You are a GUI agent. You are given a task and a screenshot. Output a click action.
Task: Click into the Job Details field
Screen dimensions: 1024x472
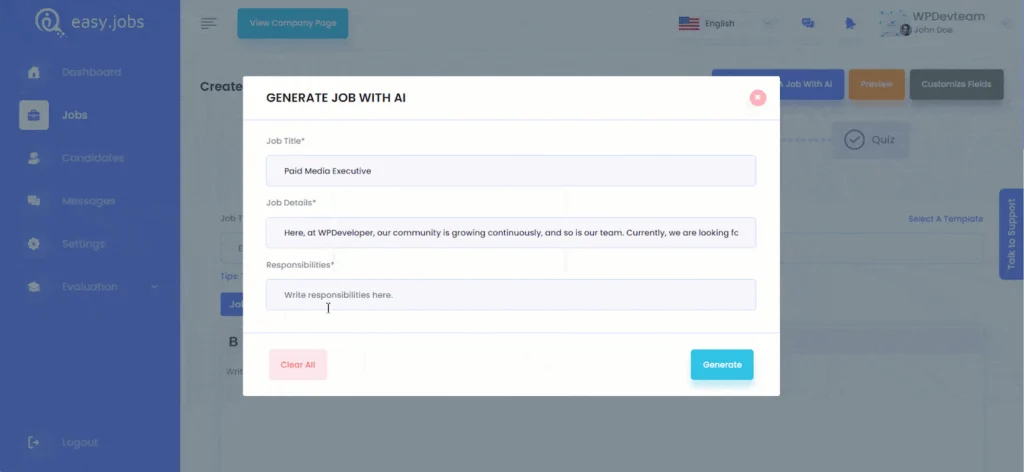coord(511,232)
